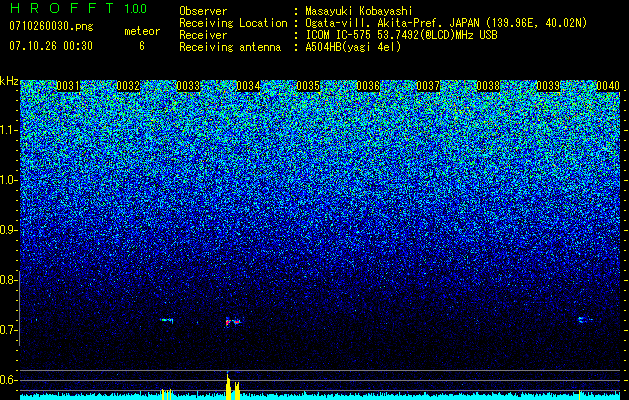629x400 pixels.
Task: Select the file name 0710260030.png
Action: coord(51,27)
